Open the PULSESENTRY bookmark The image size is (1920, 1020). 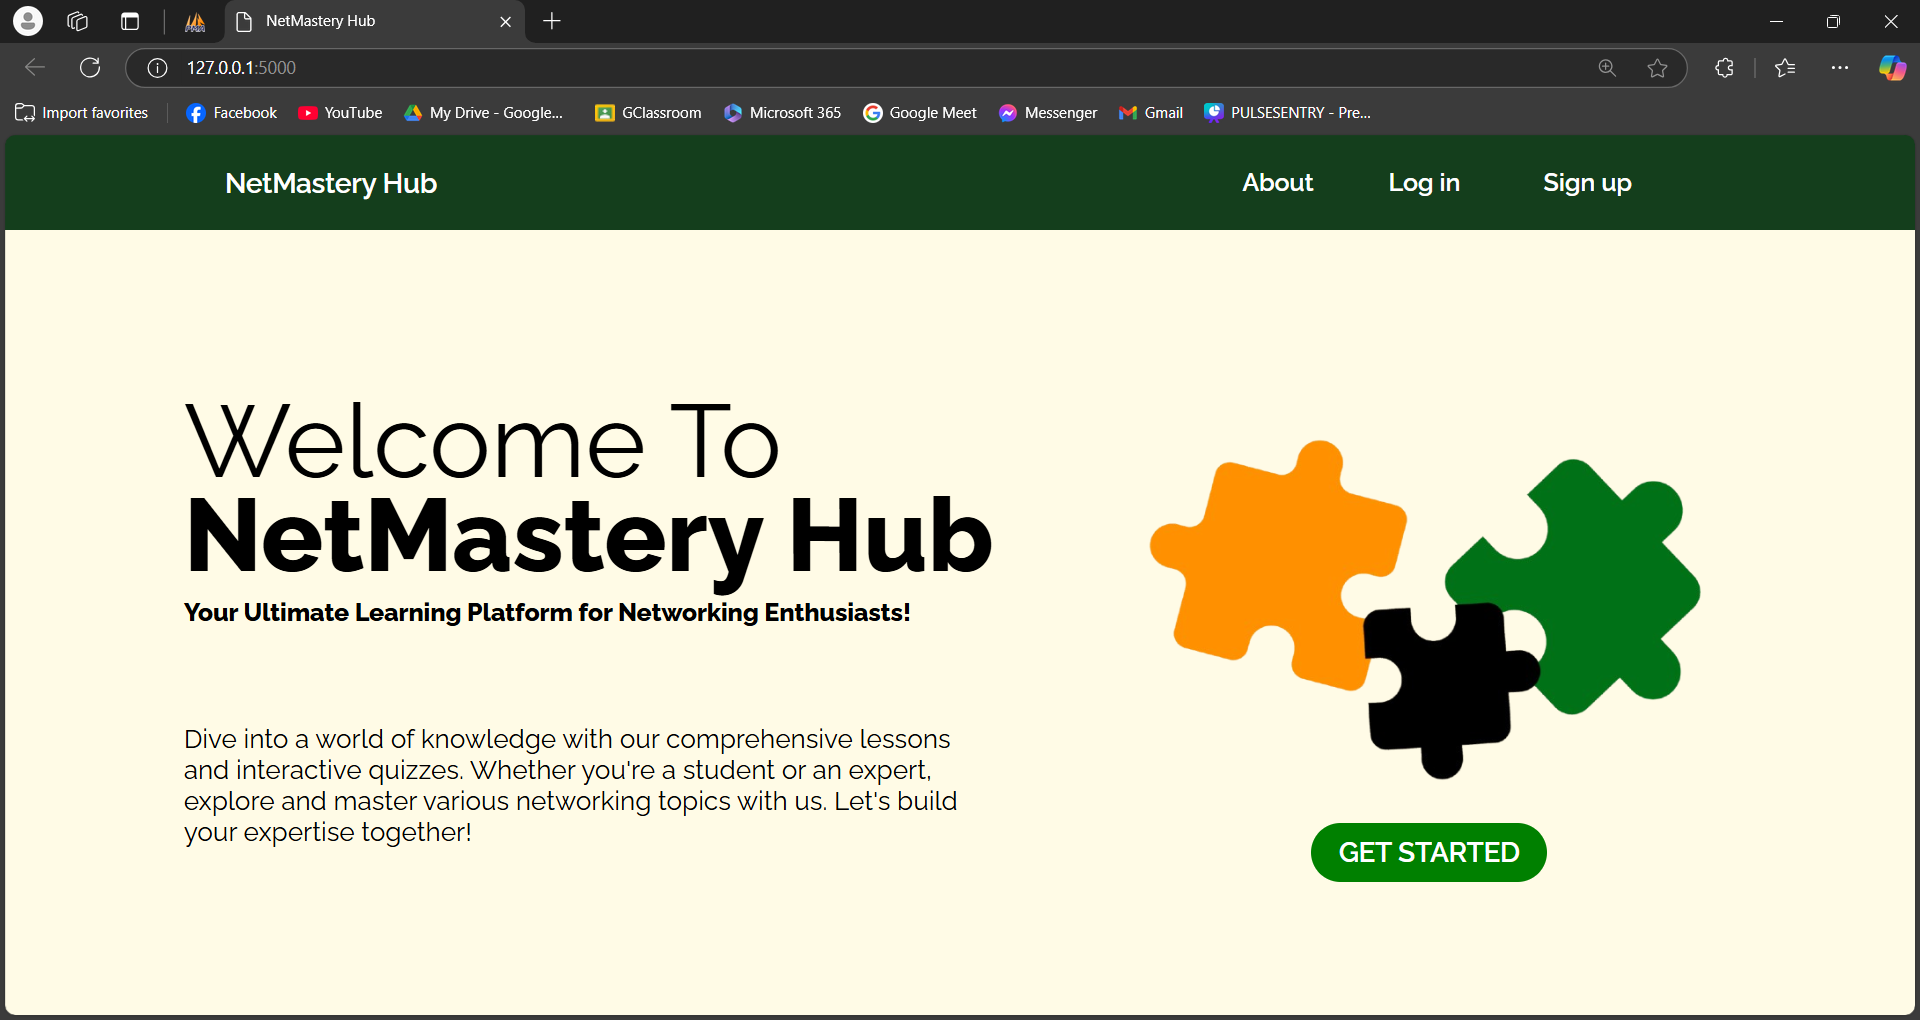(1288, 113)
